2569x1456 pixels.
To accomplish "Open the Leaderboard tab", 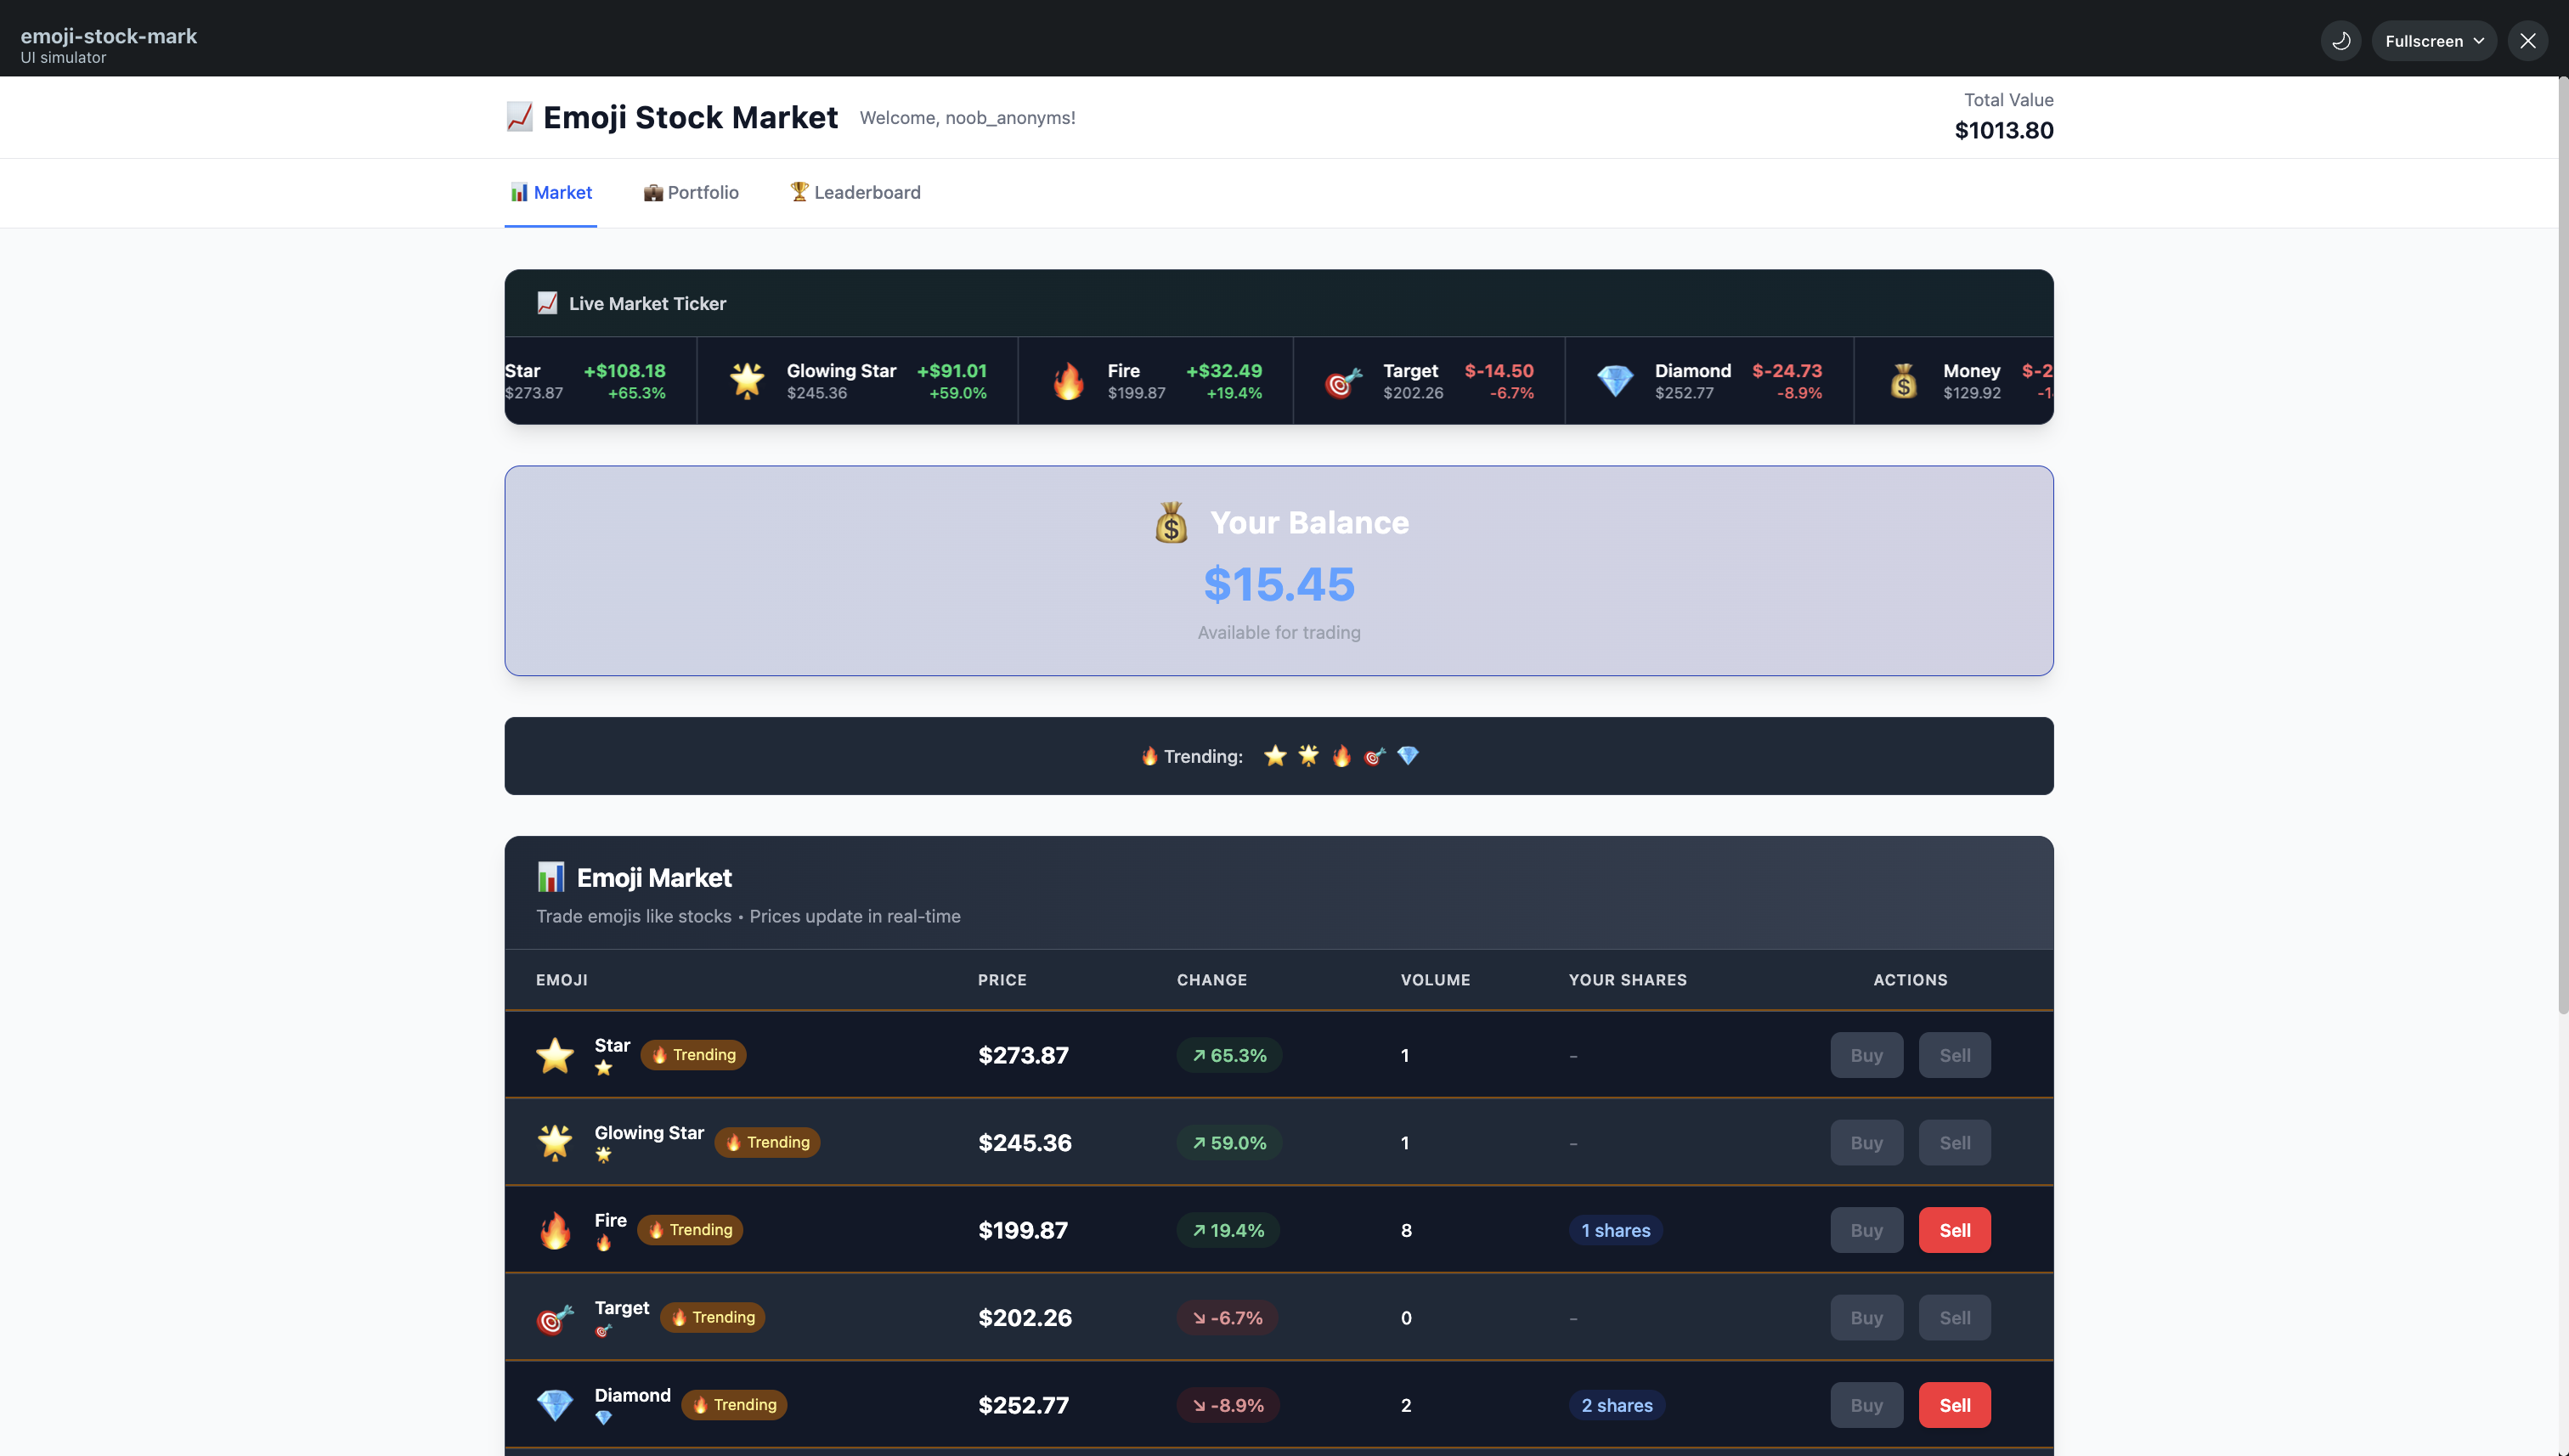I will [855, 192].
